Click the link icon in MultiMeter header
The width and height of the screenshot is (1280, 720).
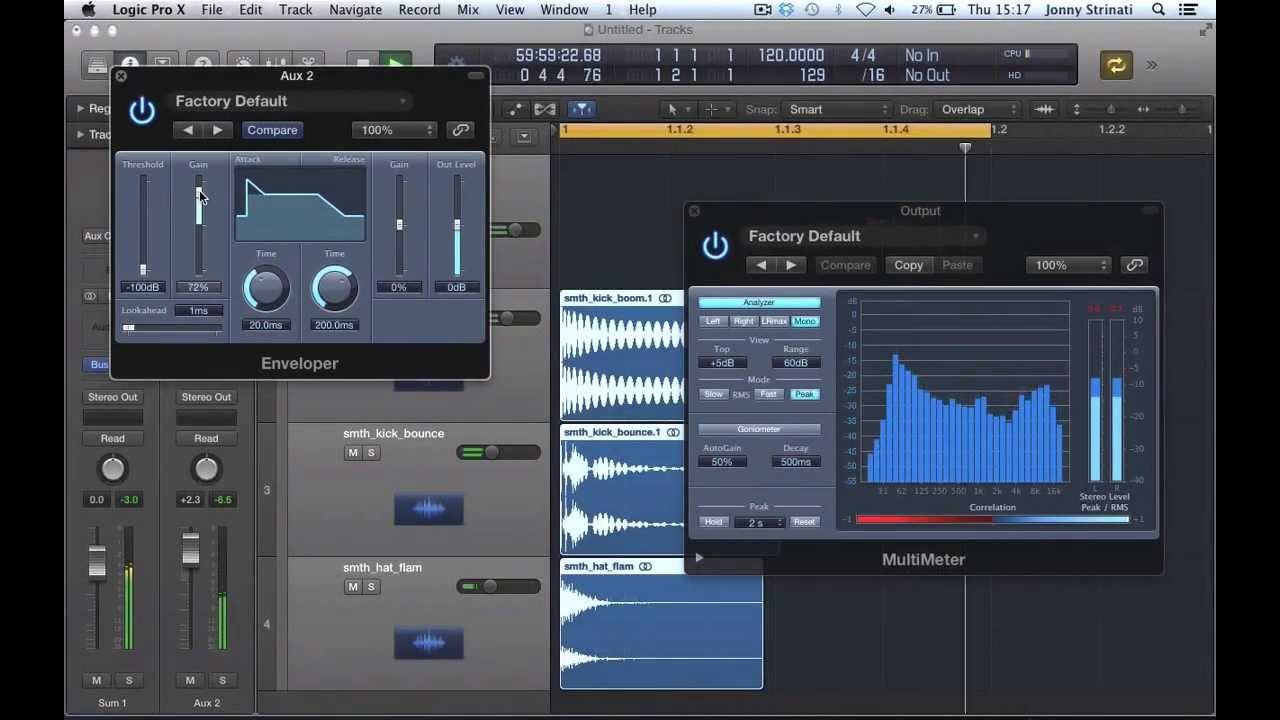tap(1134, 265)
